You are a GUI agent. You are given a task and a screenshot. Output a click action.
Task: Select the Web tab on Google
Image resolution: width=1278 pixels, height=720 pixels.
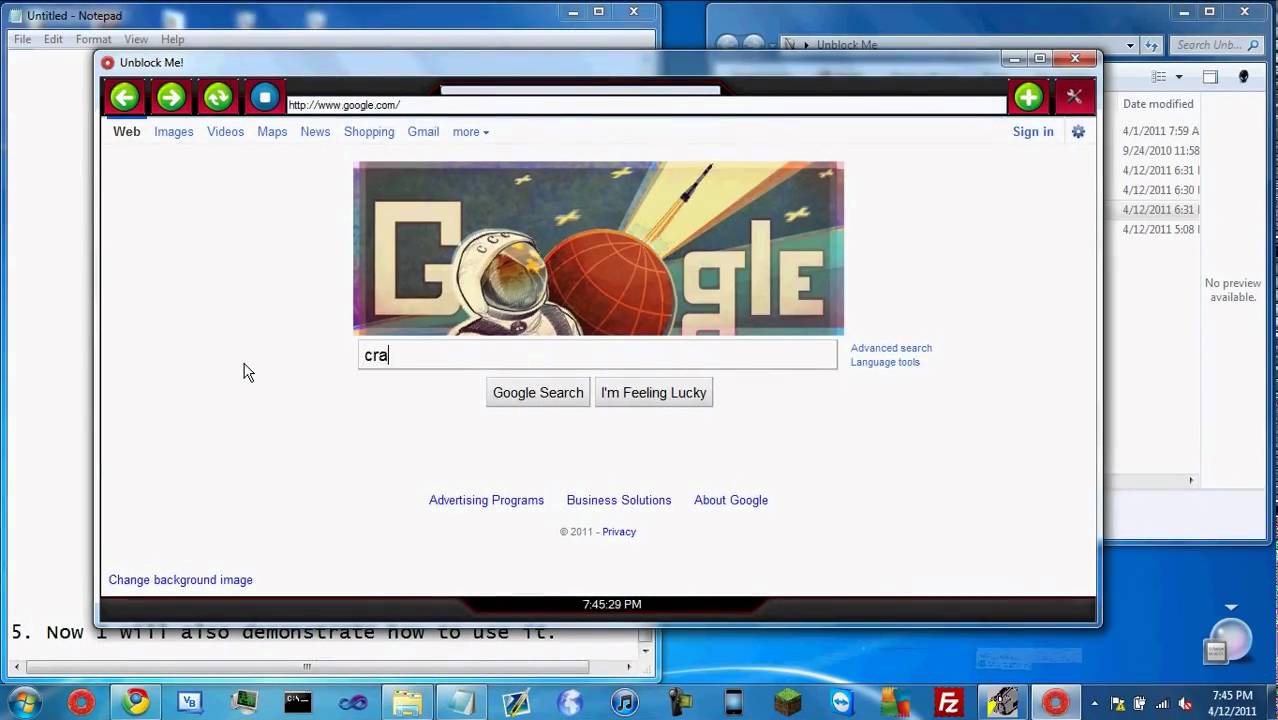[127, 132]
